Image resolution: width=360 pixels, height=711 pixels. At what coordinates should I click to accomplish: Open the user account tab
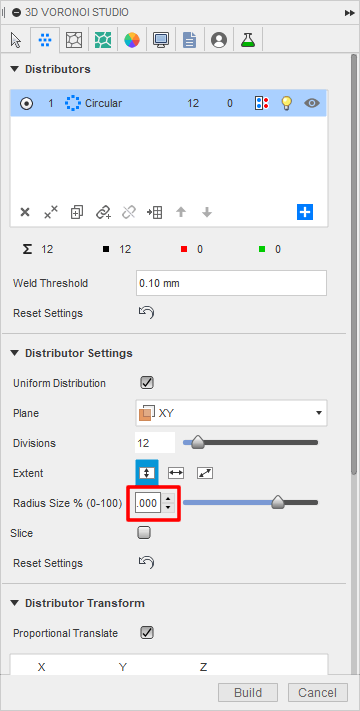(219, 40)
